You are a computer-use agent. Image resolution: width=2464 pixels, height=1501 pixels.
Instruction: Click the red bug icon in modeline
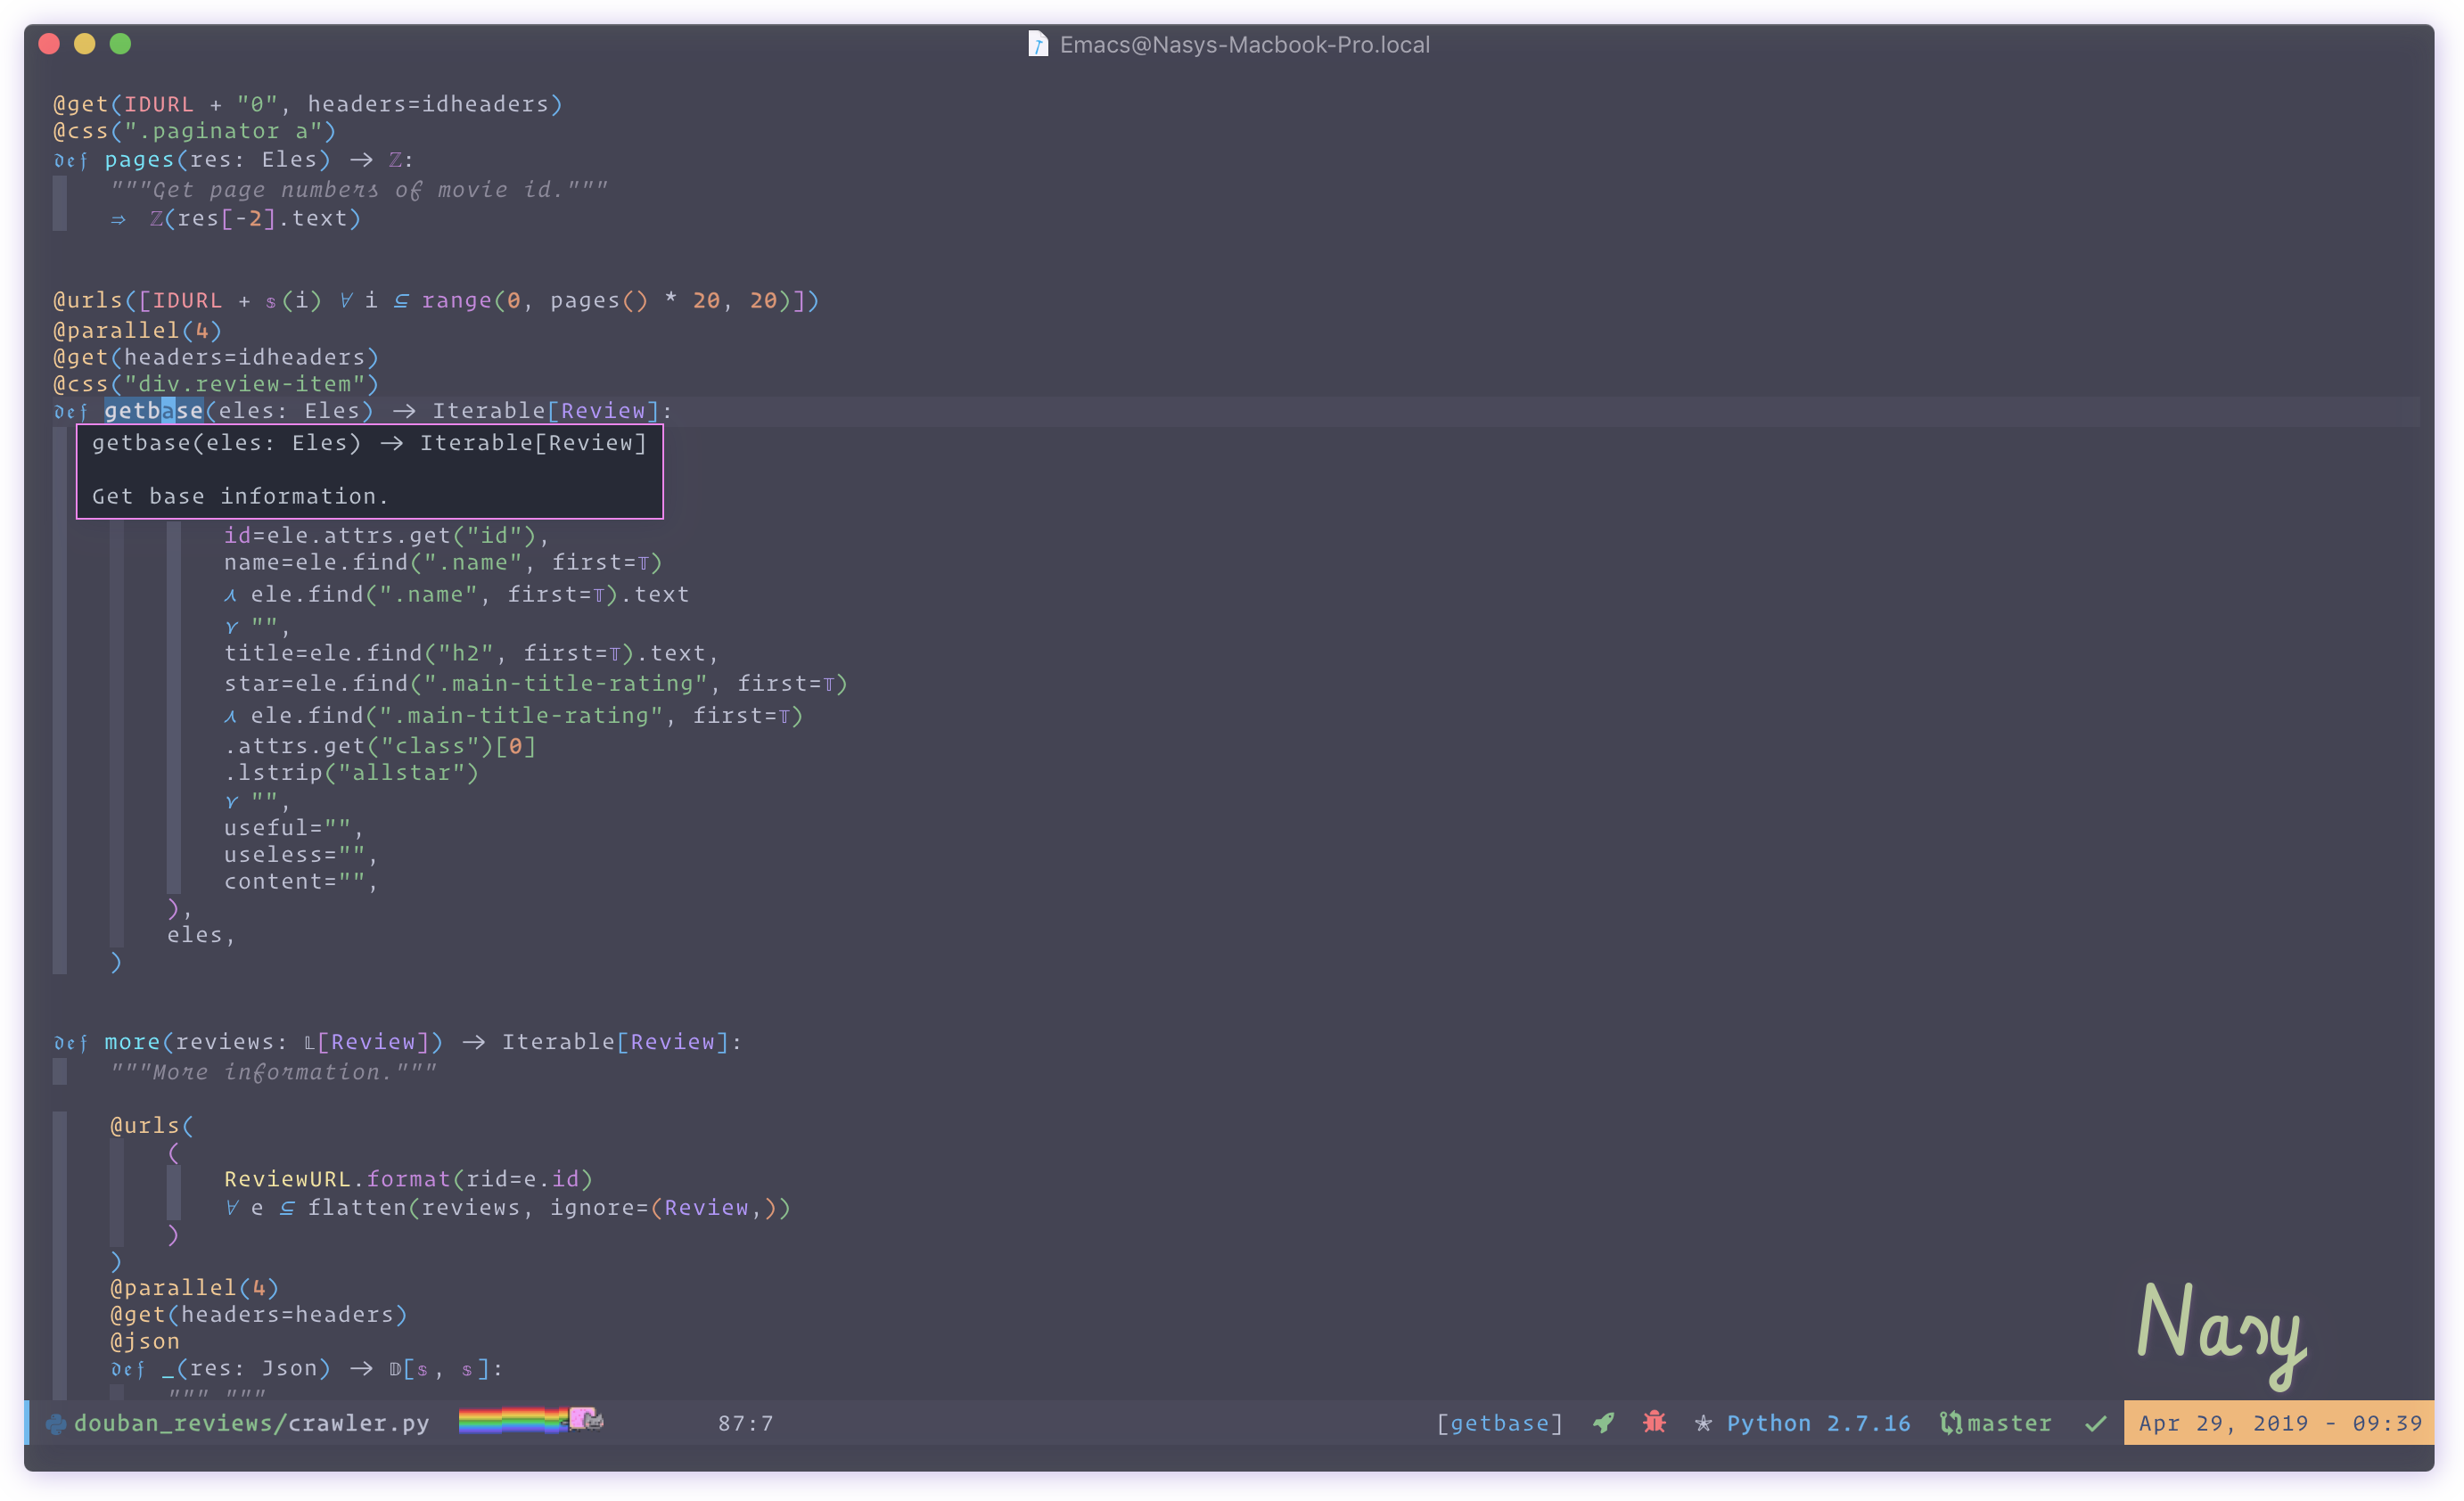1654,1422
